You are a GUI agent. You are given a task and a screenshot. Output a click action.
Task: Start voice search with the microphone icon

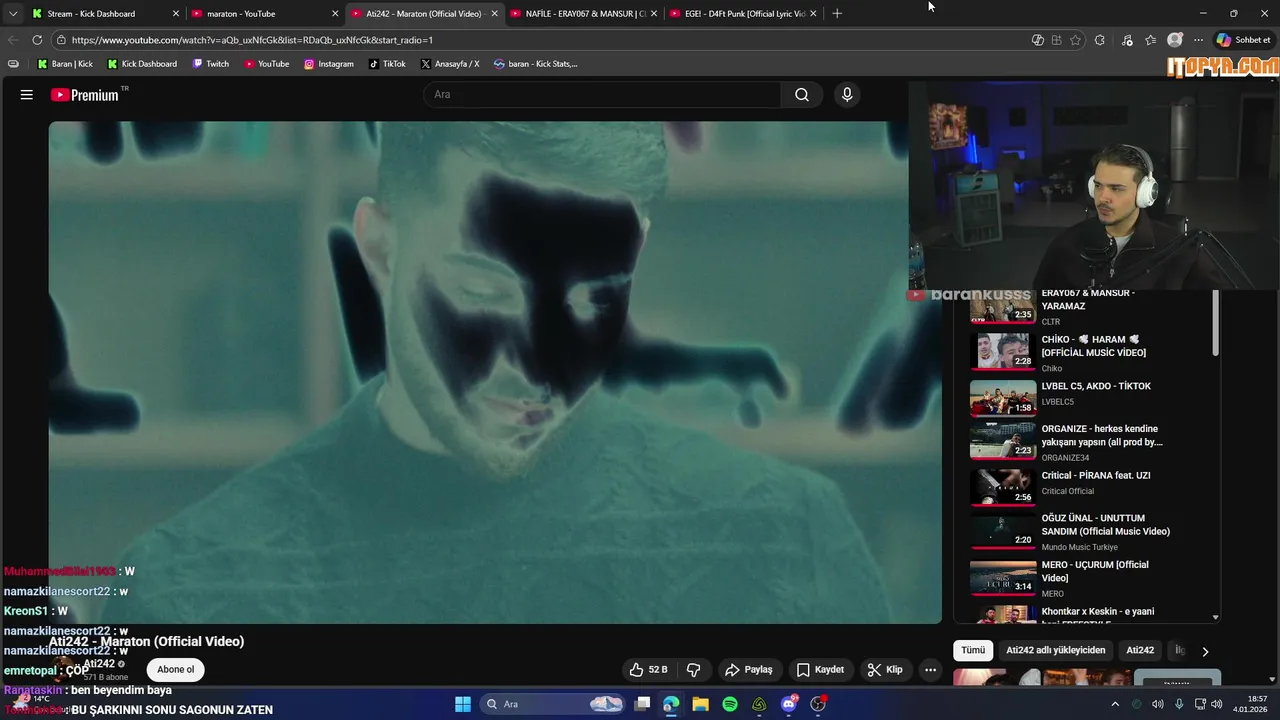pyautogui.click(x=847, y=95)
